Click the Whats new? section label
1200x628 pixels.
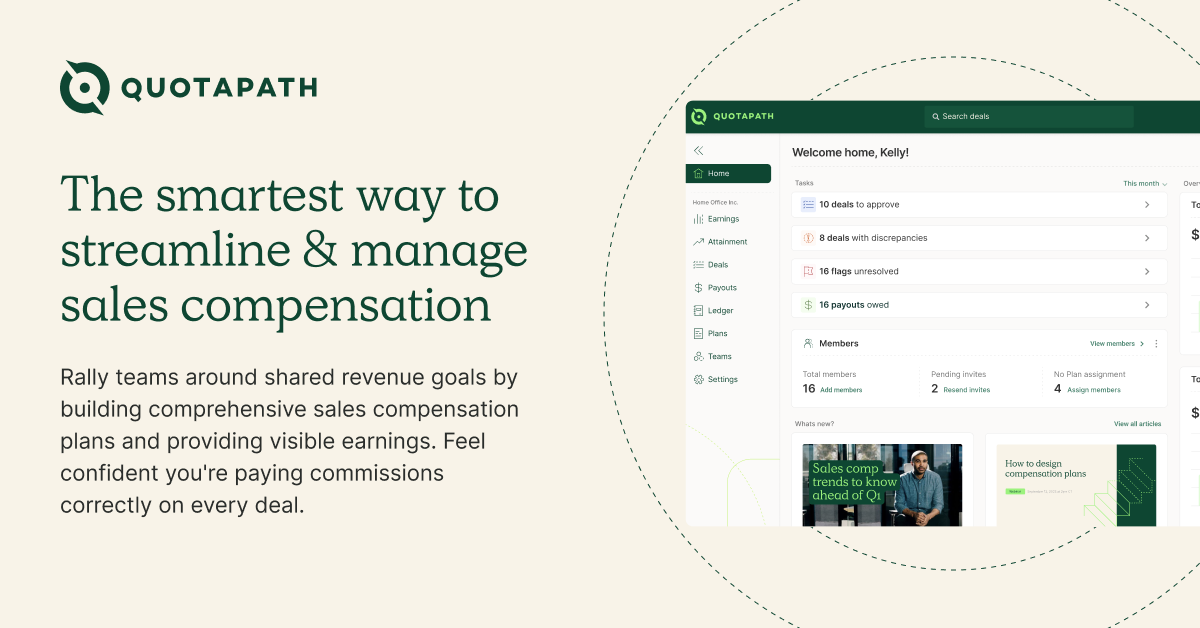pos(814,424)
